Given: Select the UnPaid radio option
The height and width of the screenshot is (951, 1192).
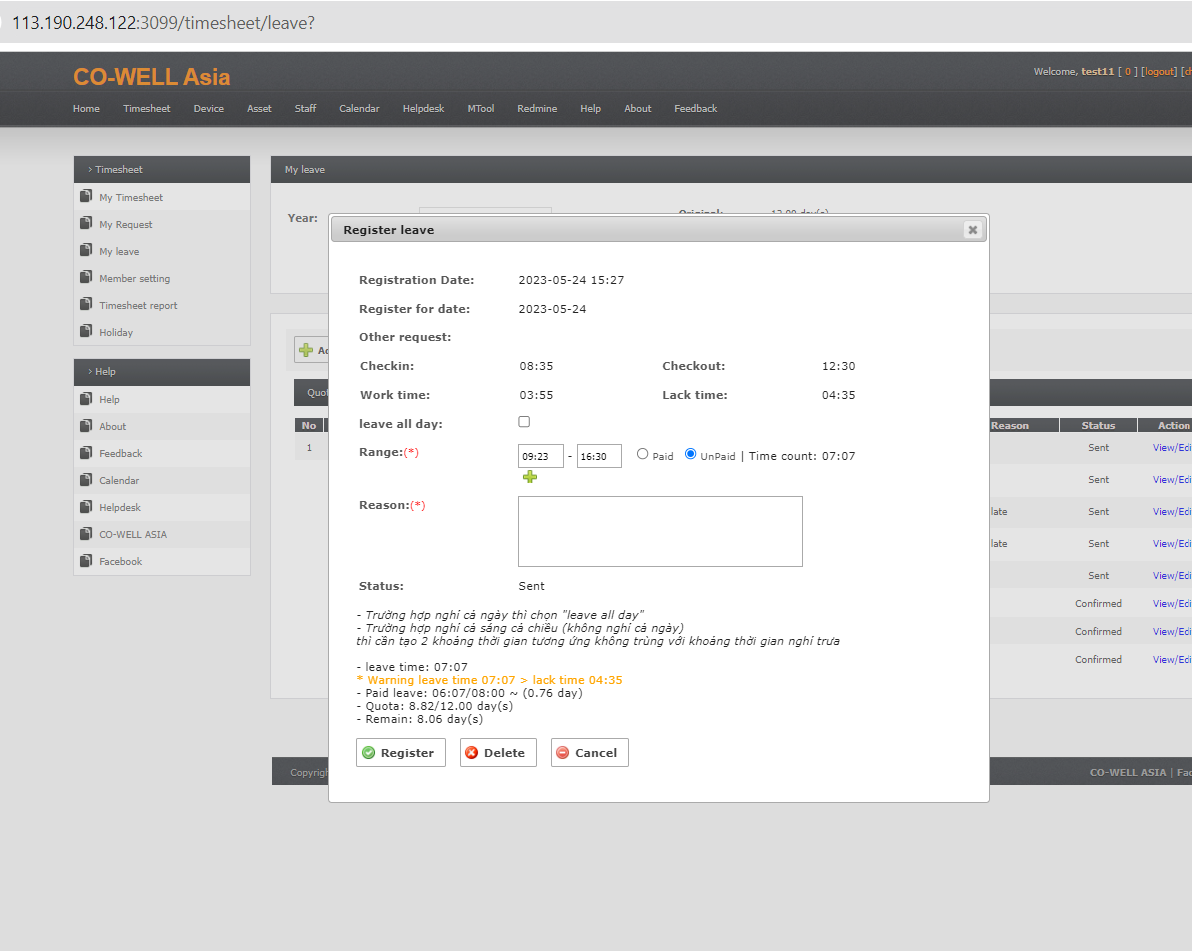Looking at the screenshot, I should [x=690, y=454].
